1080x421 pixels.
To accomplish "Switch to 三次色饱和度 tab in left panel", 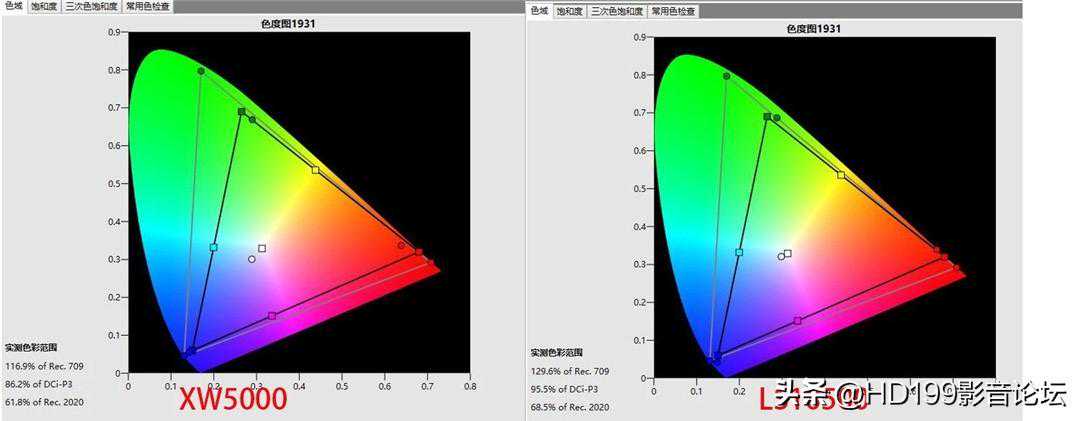I will coord(90,6).
